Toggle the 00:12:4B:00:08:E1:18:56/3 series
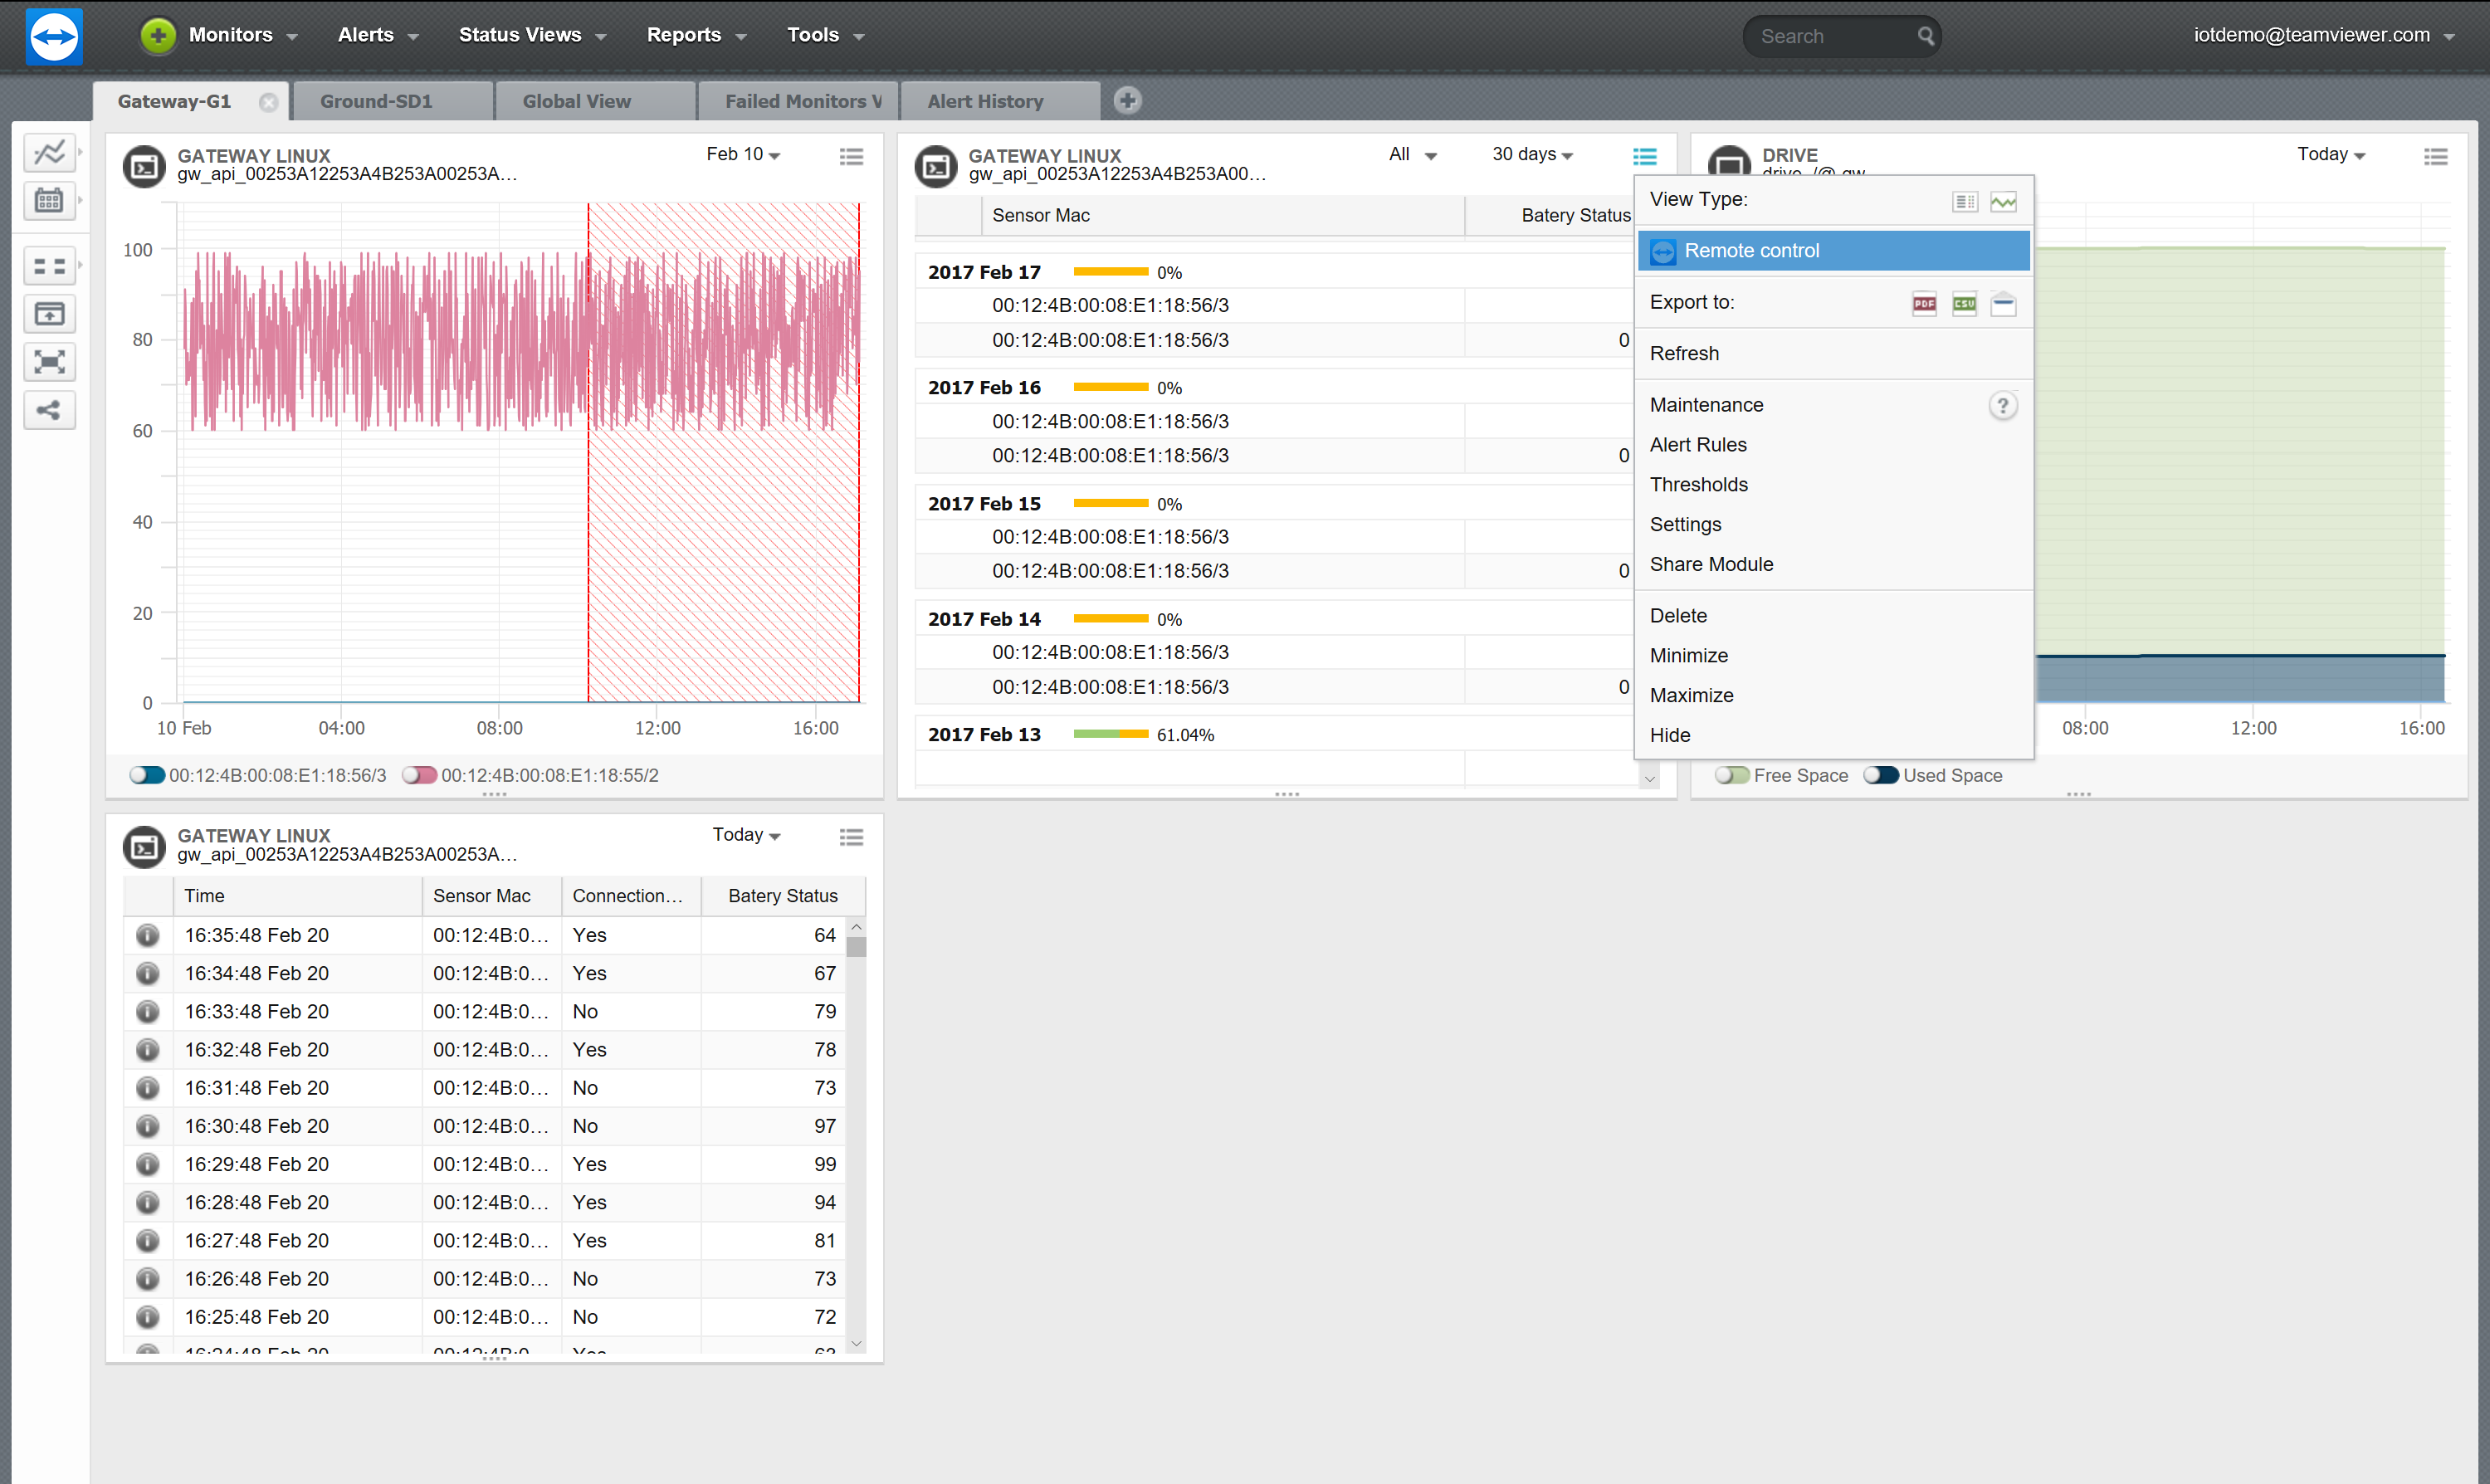 pyautogui.click(x=147, y=775)
